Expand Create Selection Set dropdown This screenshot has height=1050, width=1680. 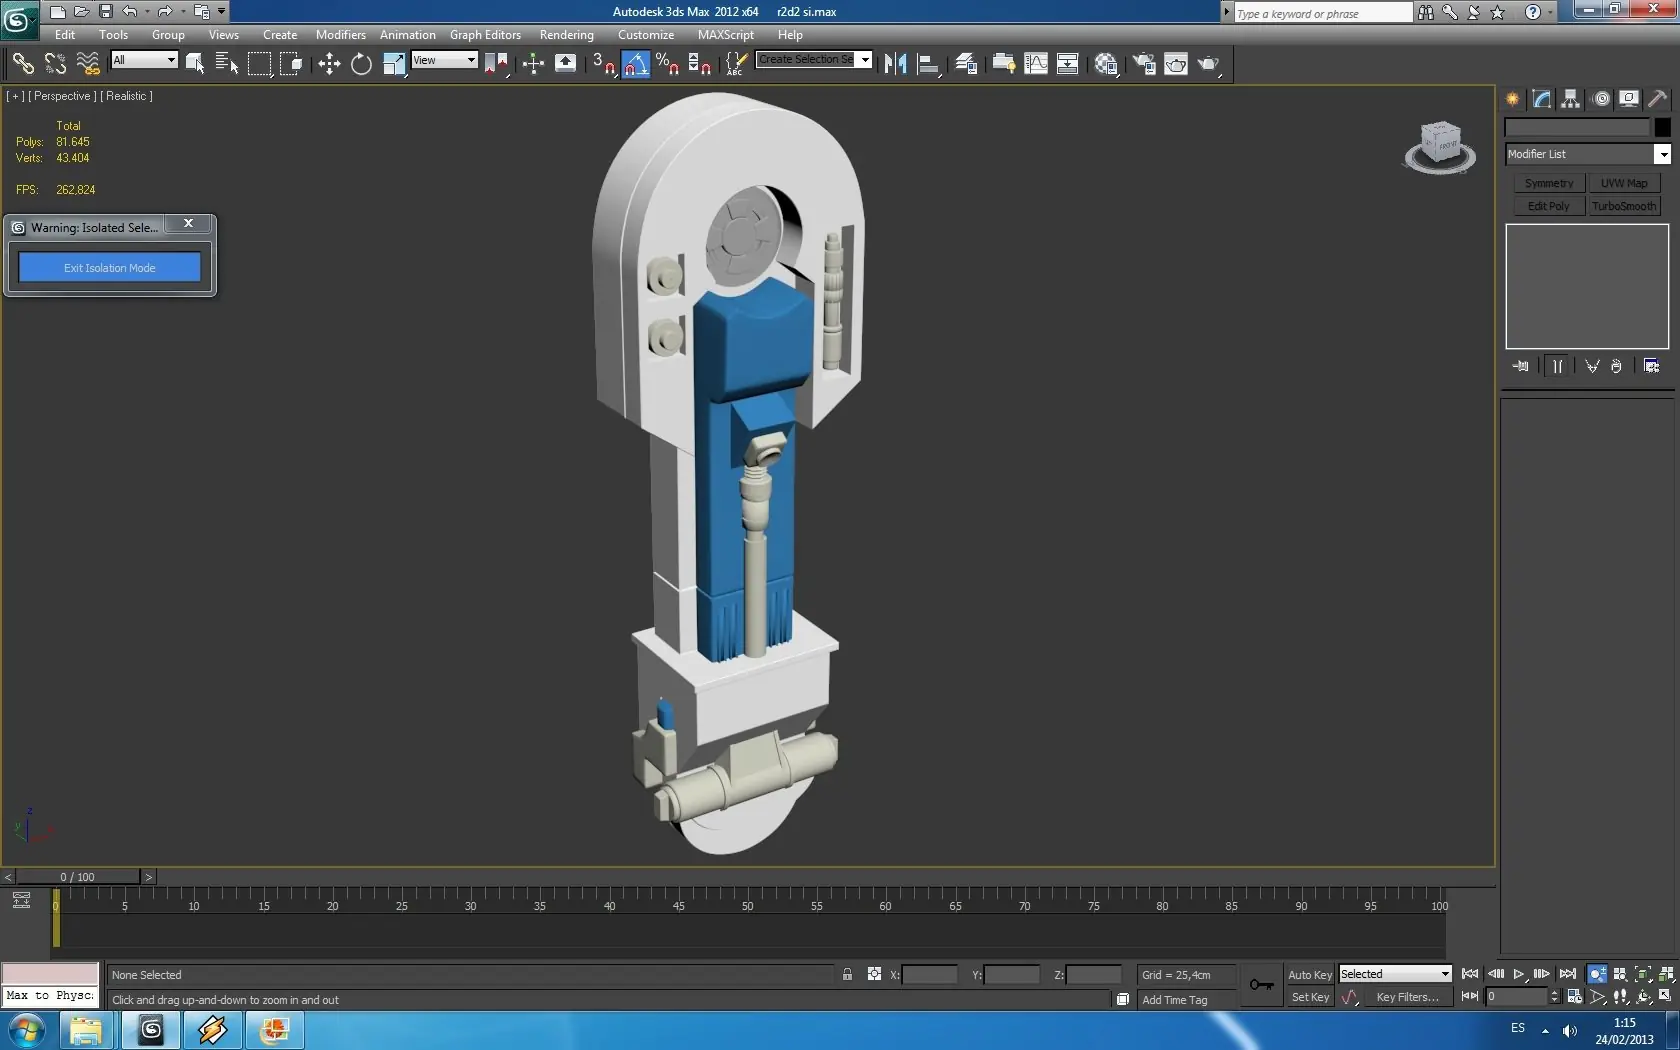point(865,60)
